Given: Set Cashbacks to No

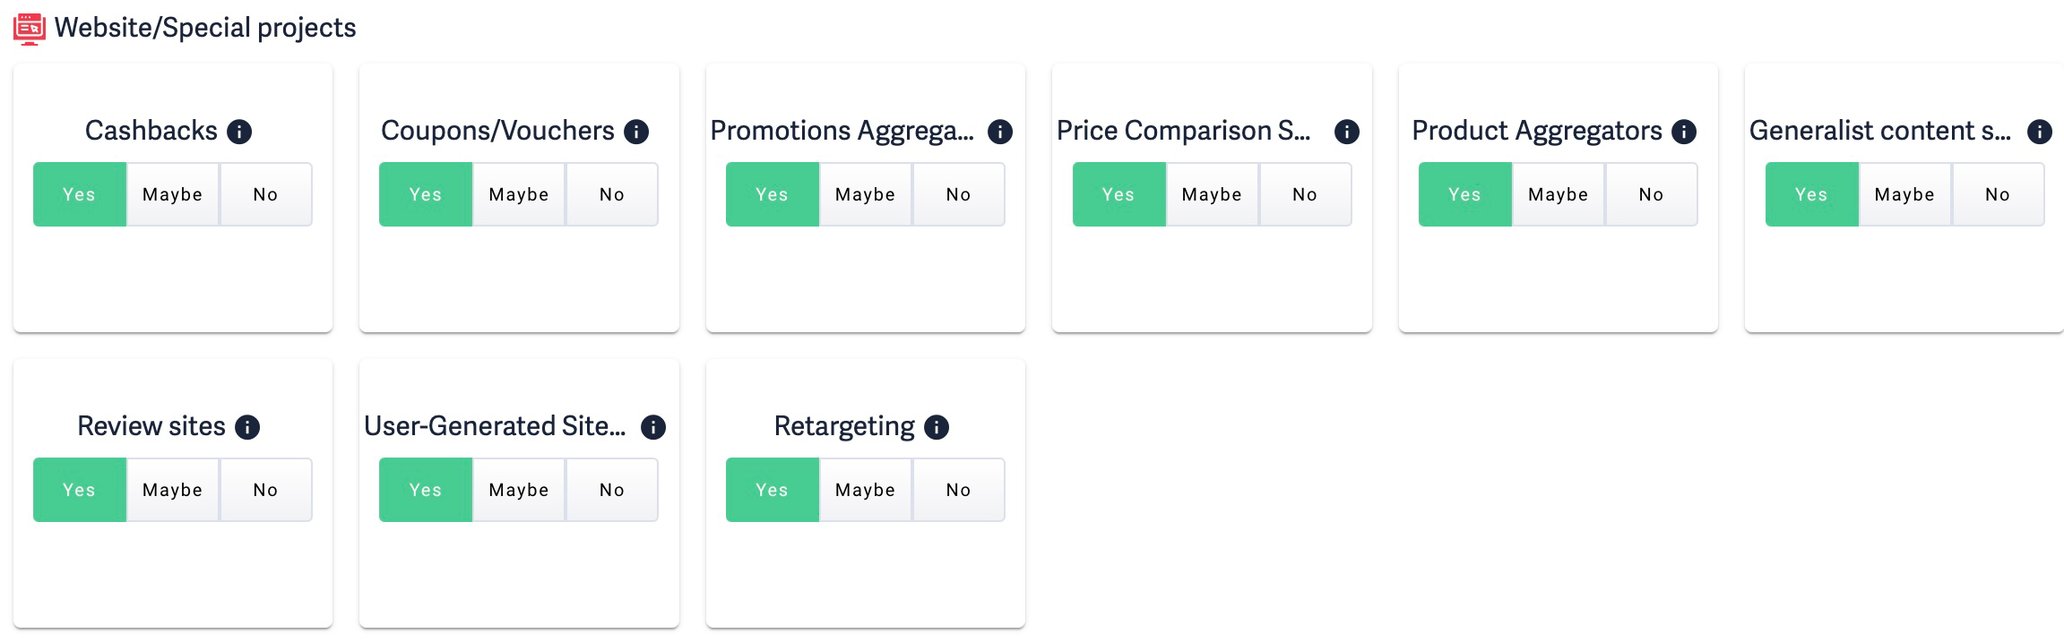Looking at the screenshot, I should tap(264, 194).
